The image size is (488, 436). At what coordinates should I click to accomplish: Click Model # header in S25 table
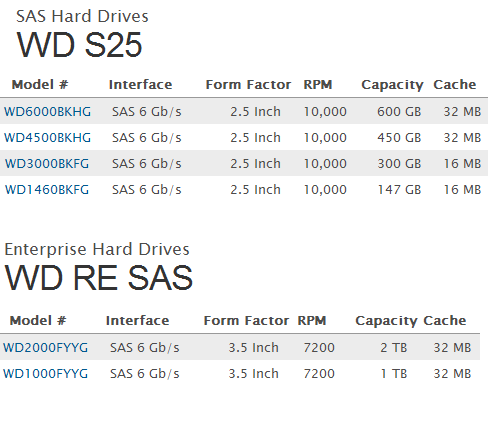point(40,85)
